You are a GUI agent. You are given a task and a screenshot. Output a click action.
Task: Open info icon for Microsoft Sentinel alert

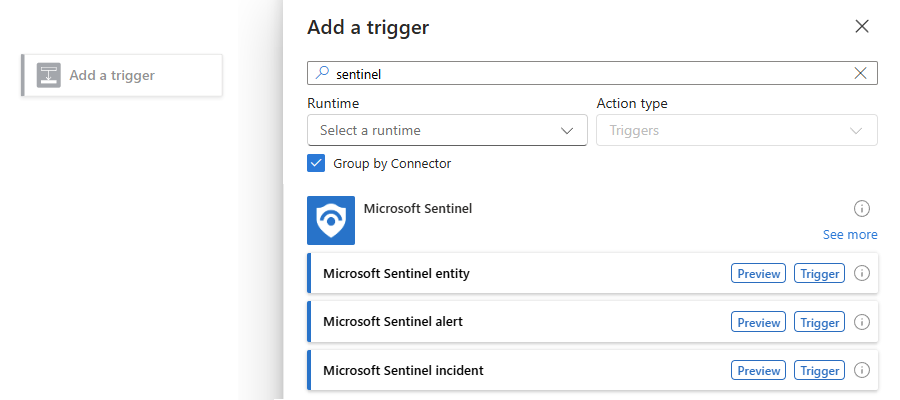click(x=862, y=322)
